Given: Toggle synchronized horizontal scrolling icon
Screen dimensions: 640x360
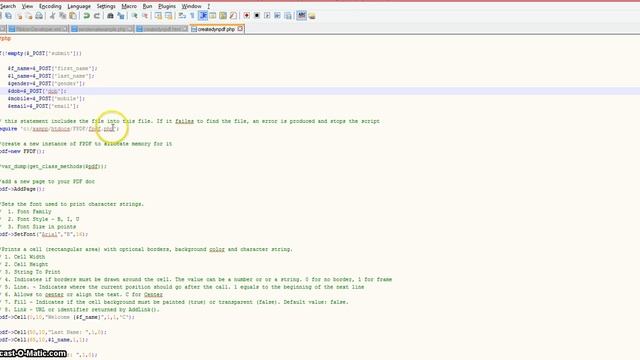Looking at the screenshot, I should pos(168,16).
